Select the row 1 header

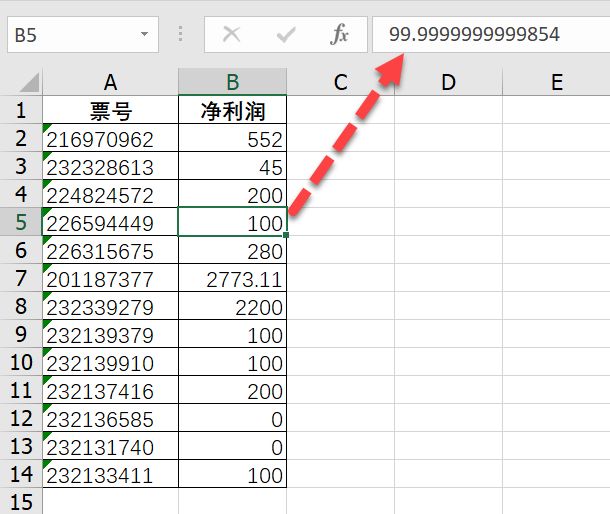point(21,110)
